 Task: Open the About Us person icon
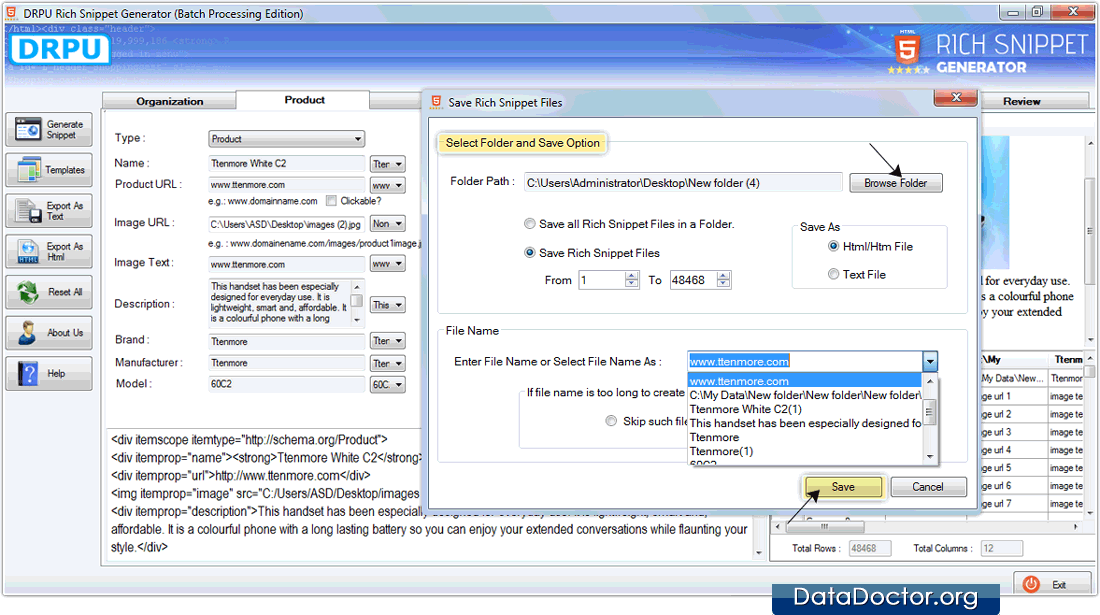pos(29,332)
